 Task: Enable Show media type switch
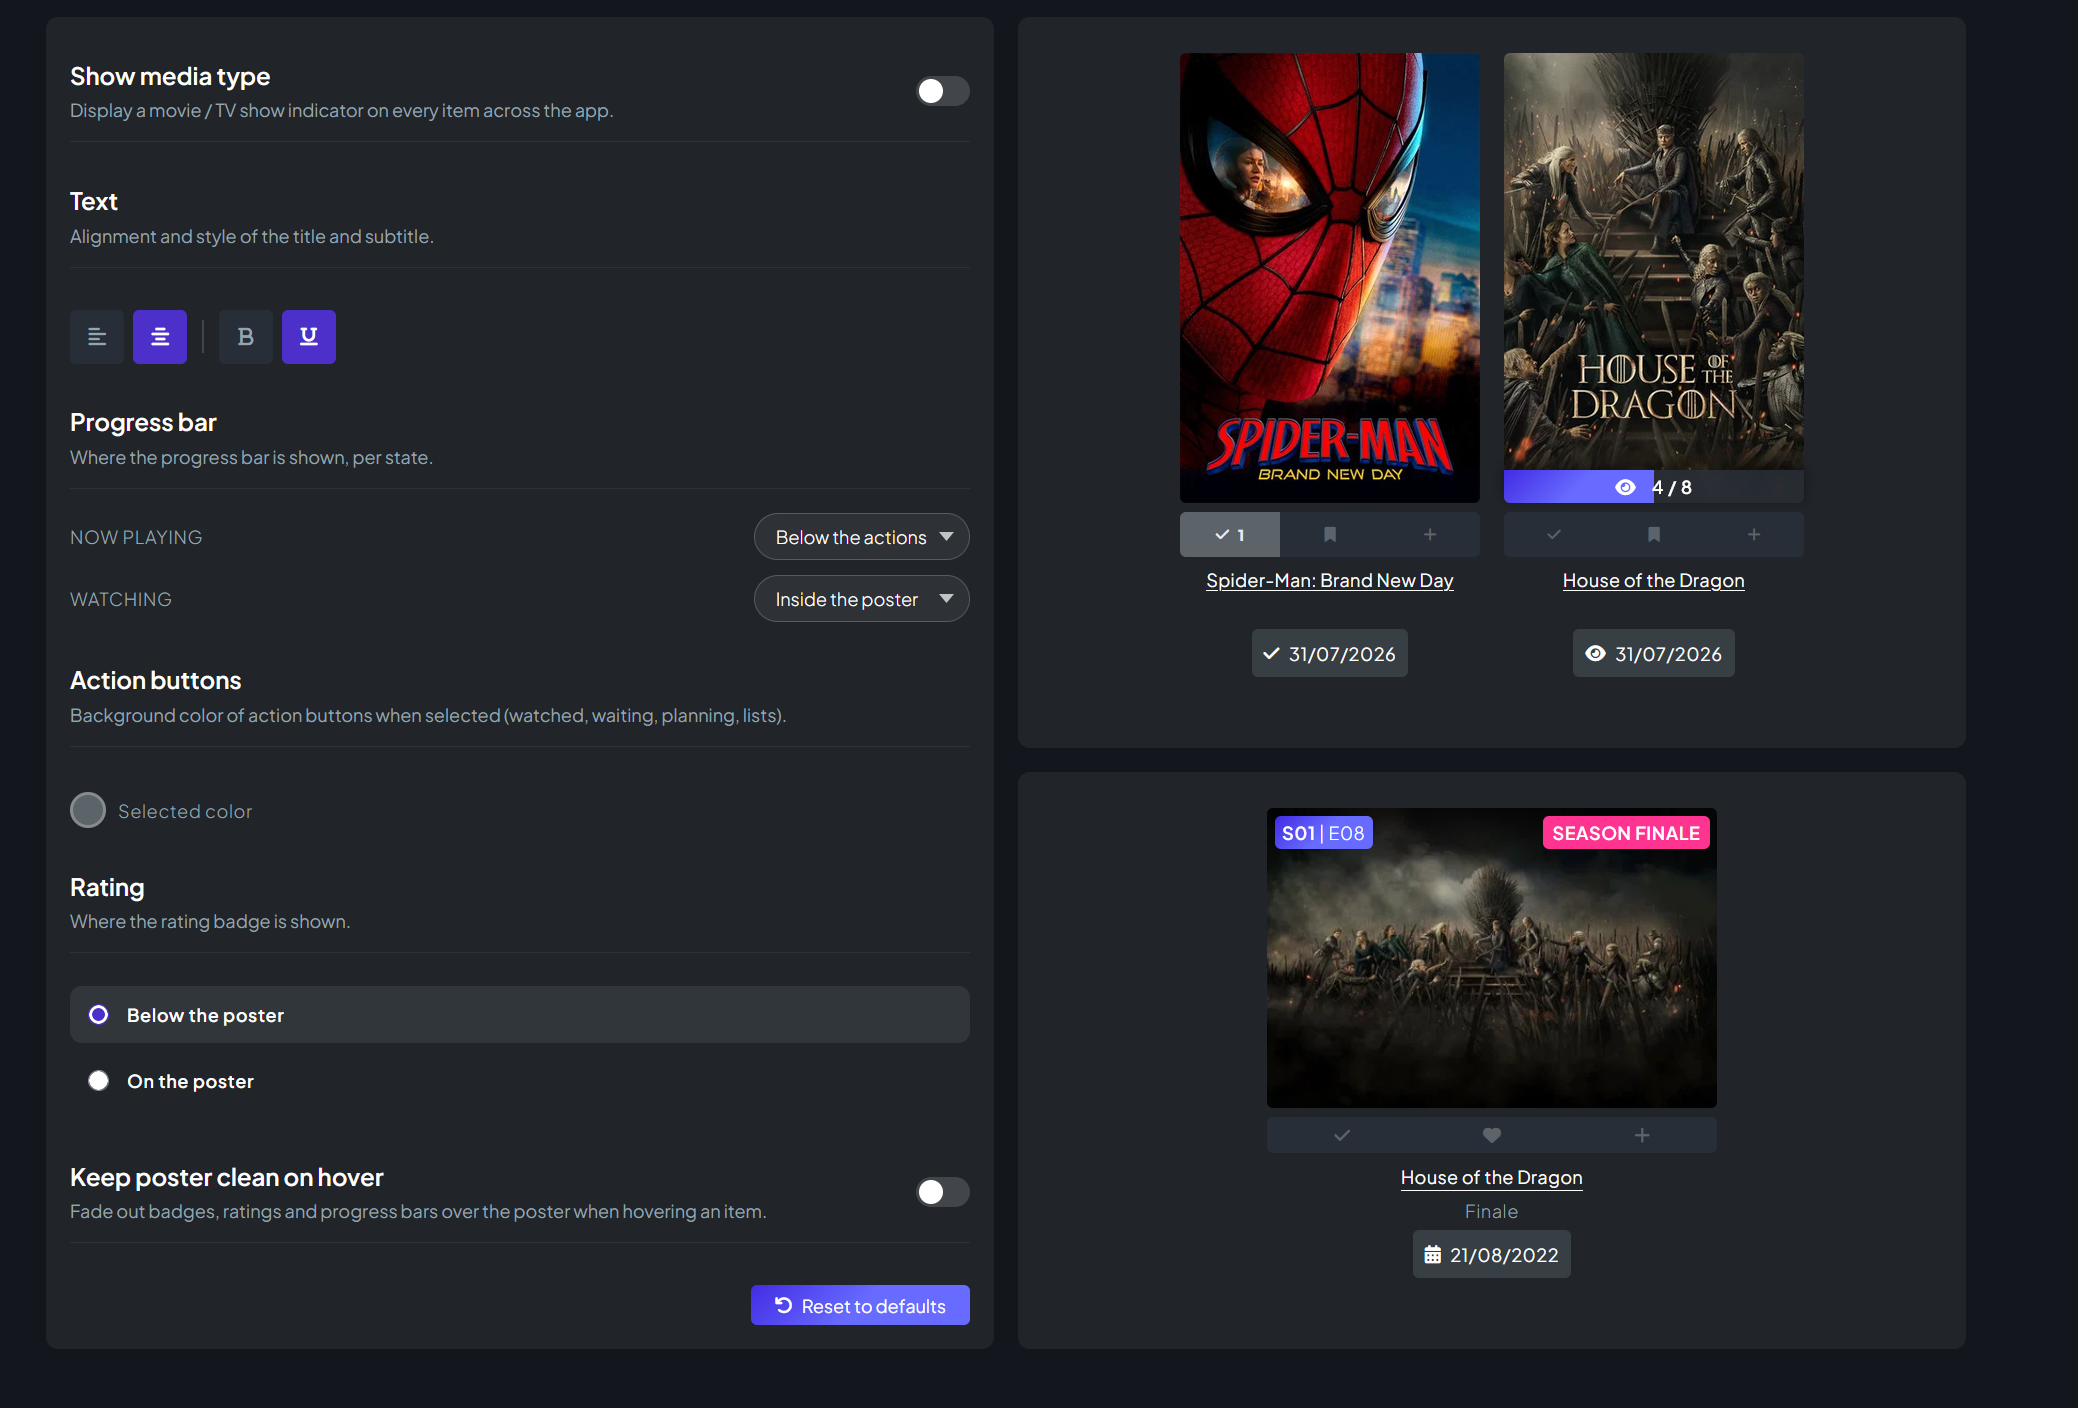943,91
